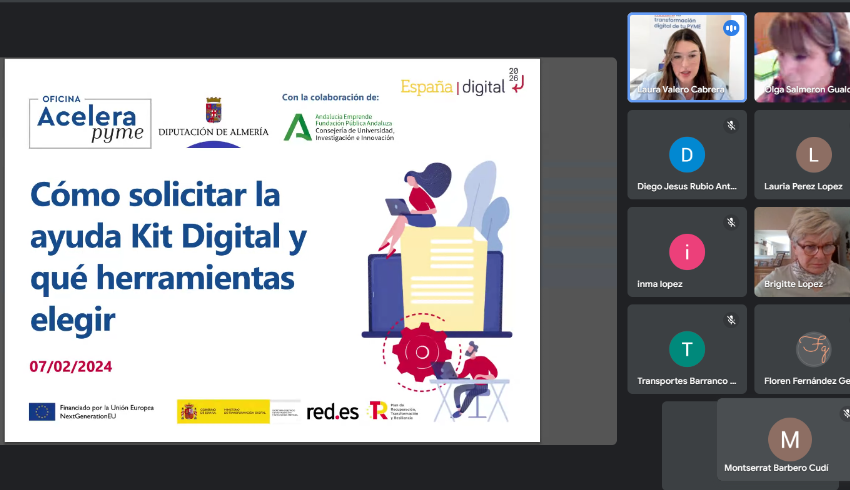Select Brigitte Lopez's video tile
Viewport: 850px width, 490px height.
(x=802, y=252)
